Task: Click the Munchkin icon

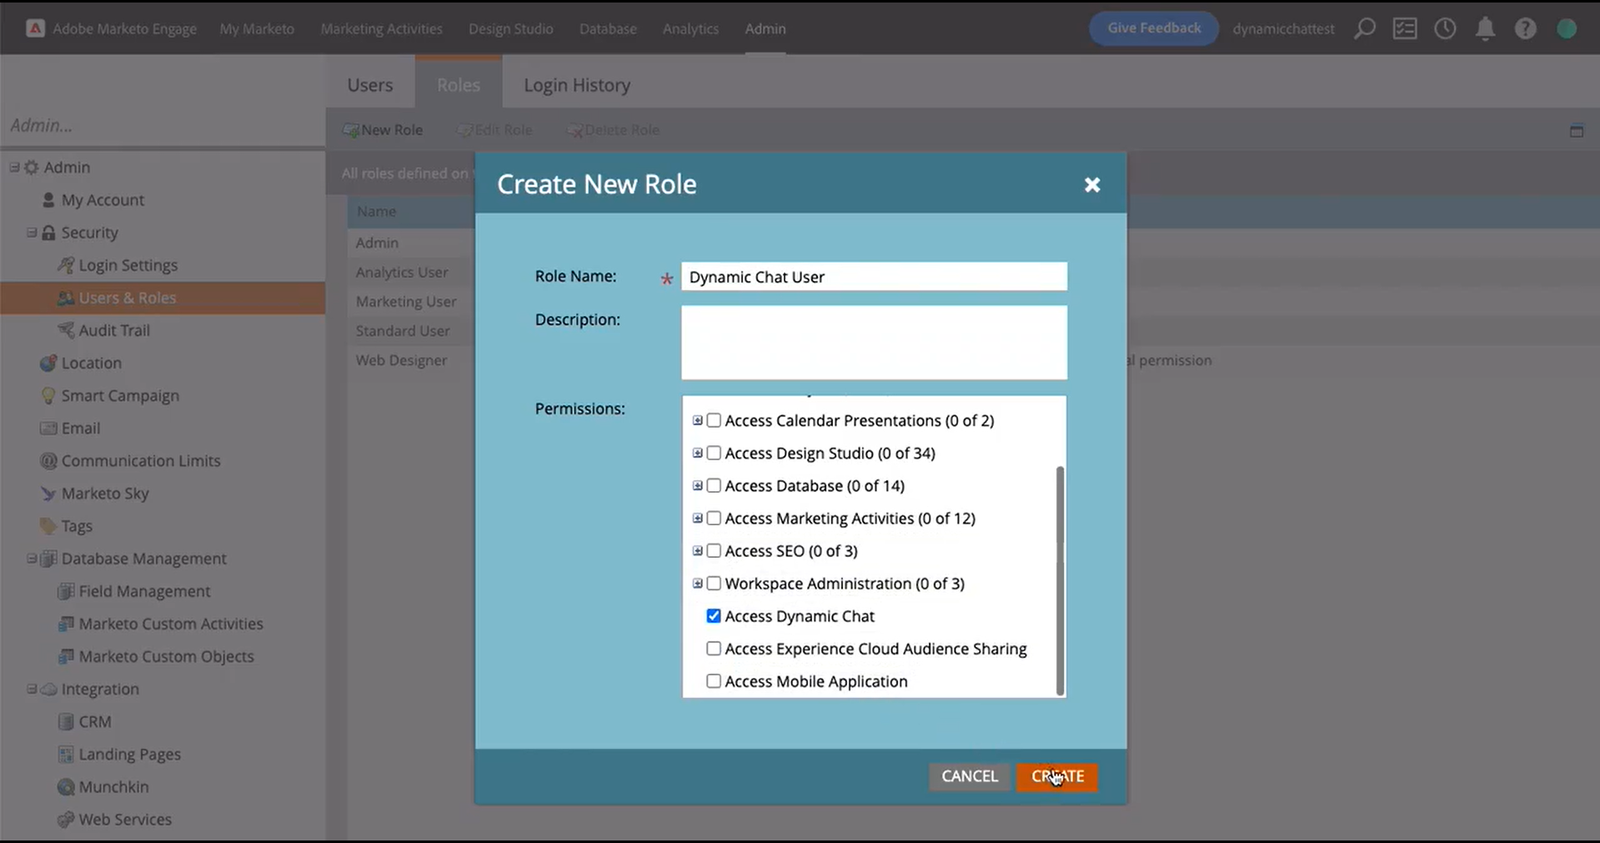Action: (66, 787)
